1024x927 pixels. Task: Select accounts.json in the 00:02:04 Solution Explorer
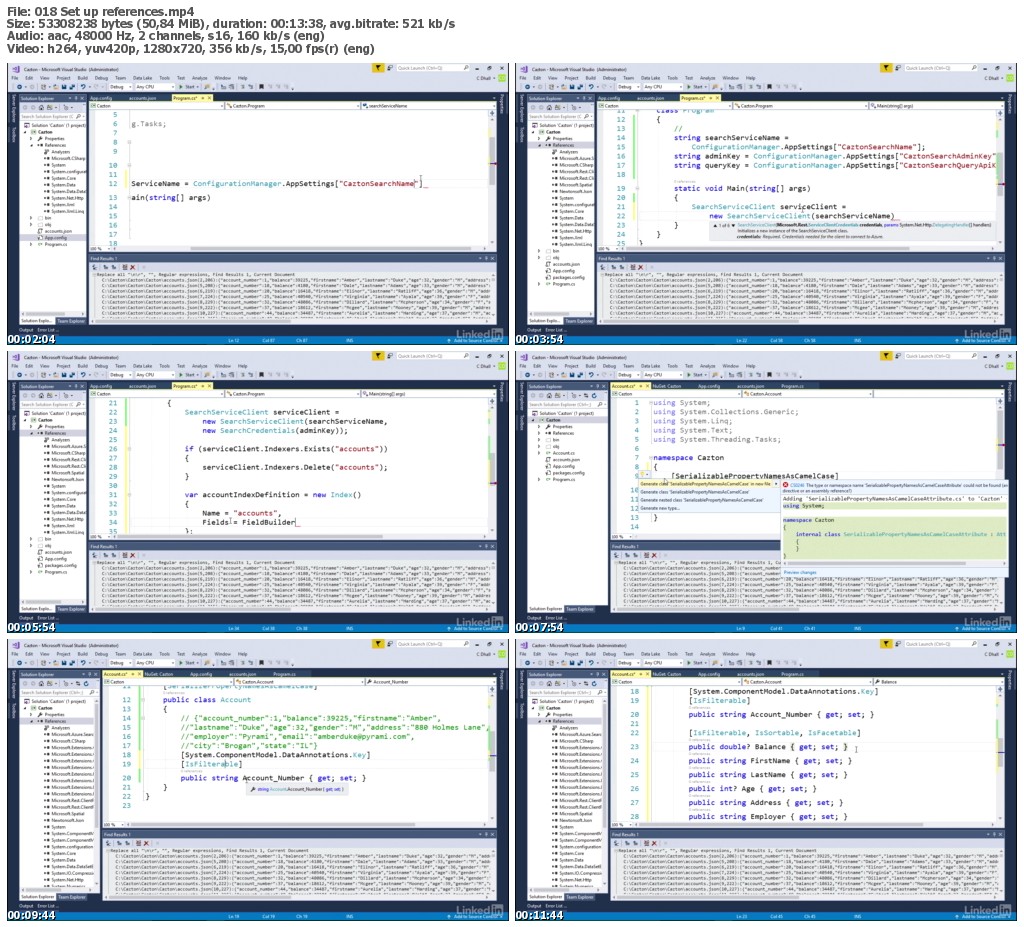pyautogui.click(x=57, y=231)
